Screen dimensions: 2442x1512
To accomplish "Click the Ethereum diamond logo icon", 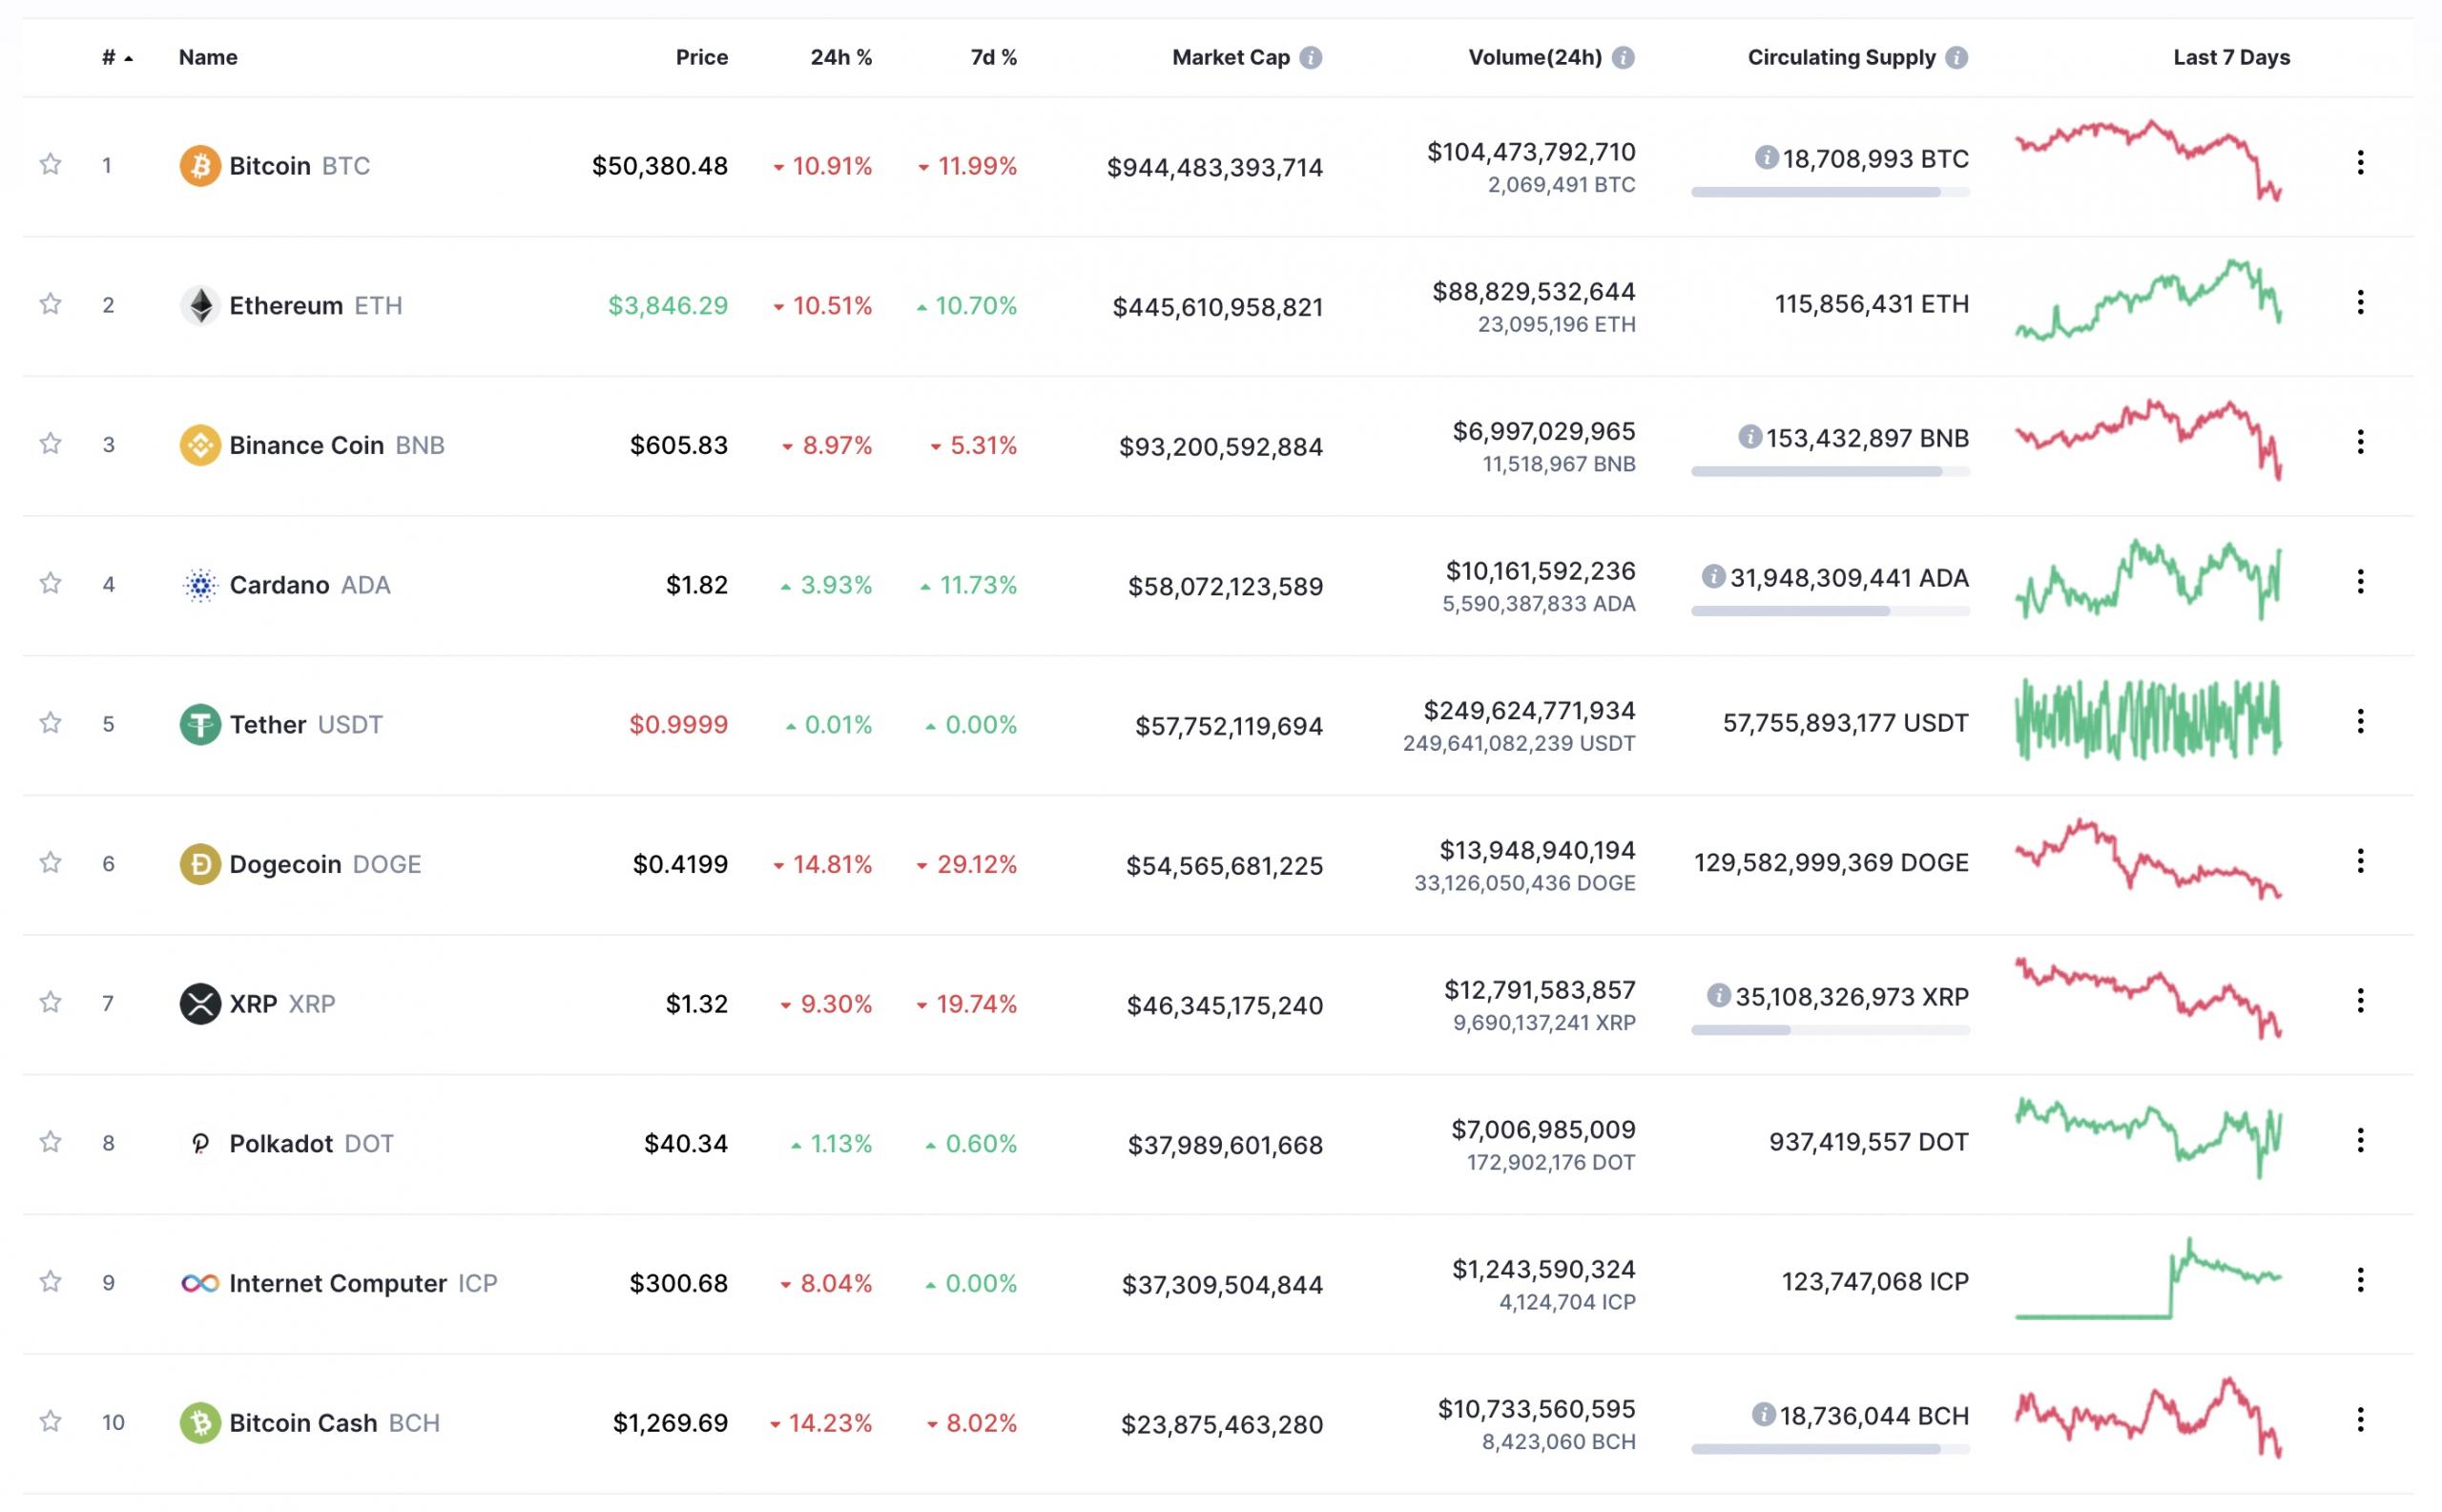I will click(200, 306).
